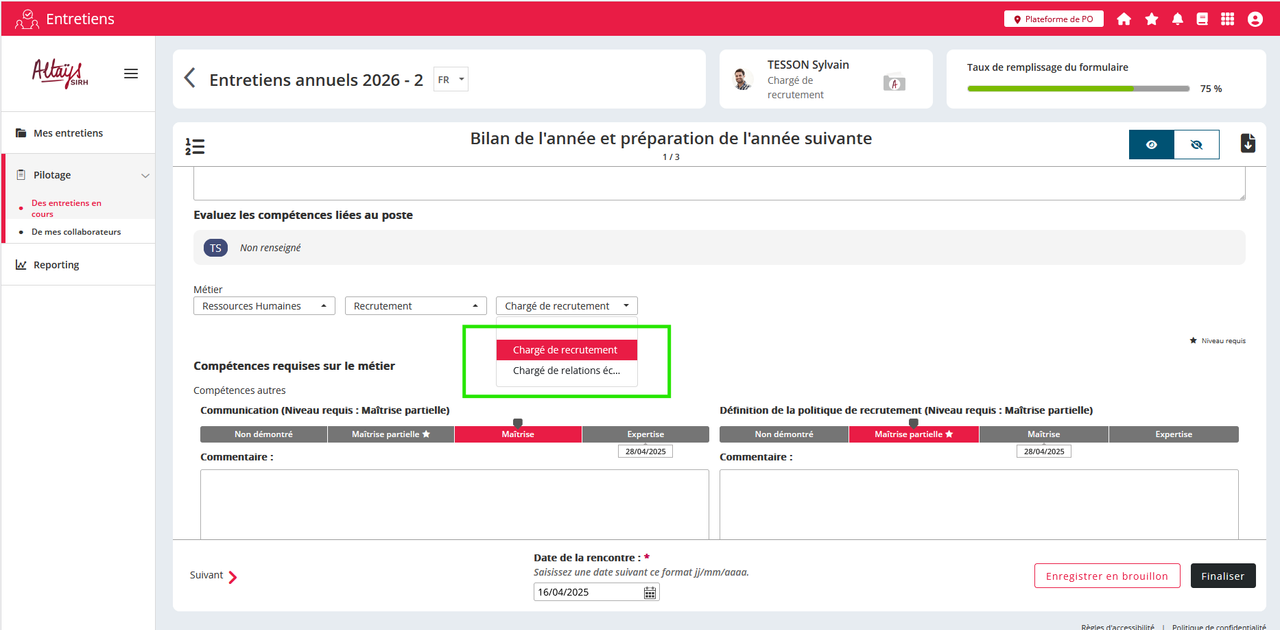Enable the visible eye view mode
Viewport: 1280px width, 630px height.
1152,145
